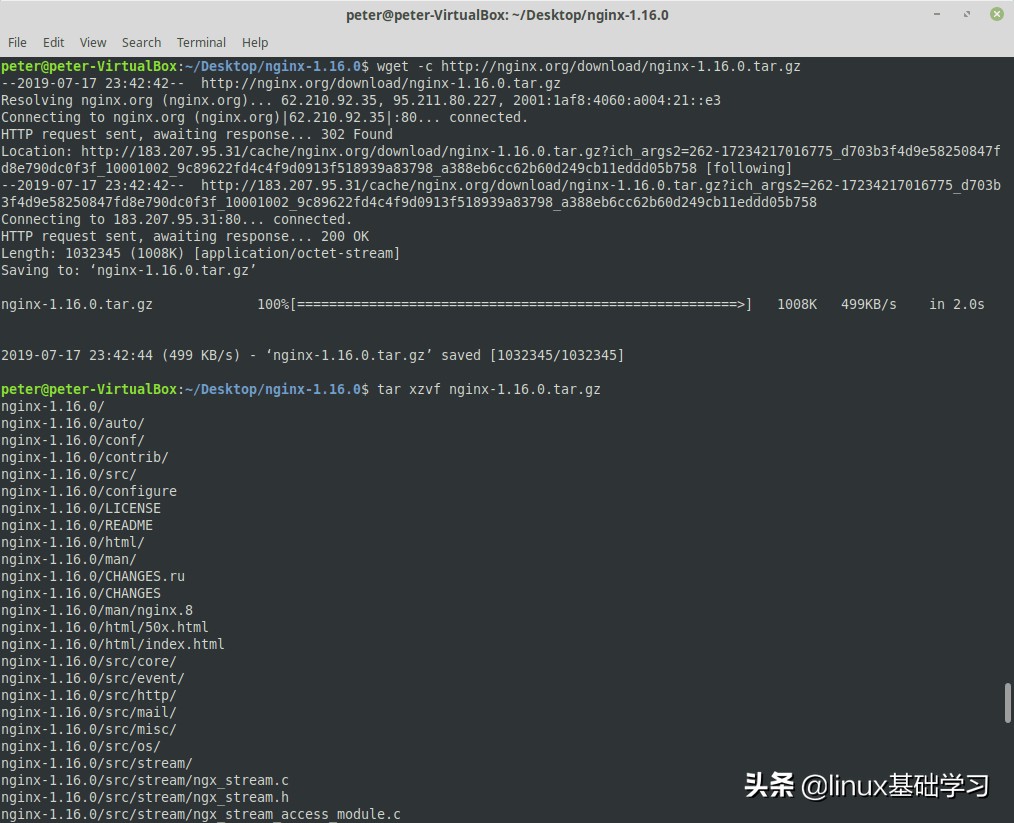Click the wget -c command text
Image resolution: width=1014 pixels, height=823 pixels.
click(x=588, y=66)
